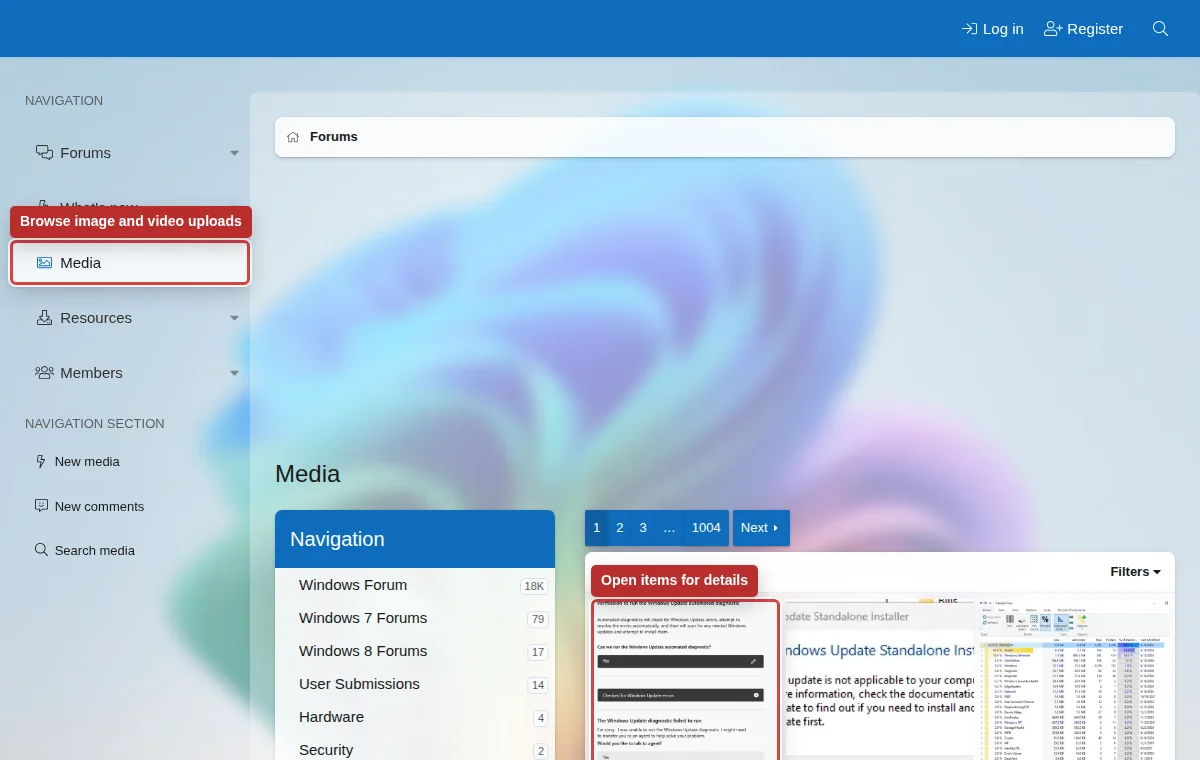
Task: Select the Windows 8 Forums category
Action: click(x=363, y=651)
